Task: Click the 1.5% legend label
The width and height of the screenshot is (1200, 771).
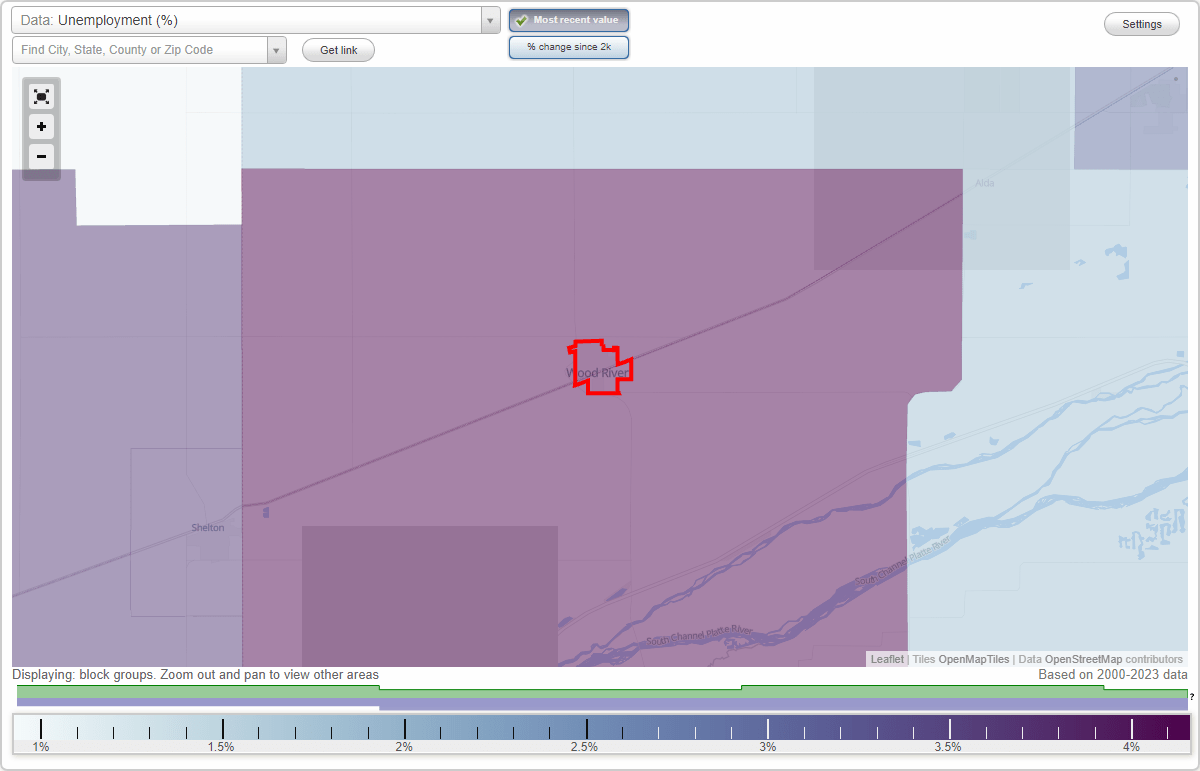Action: click(x=221, y=747)
